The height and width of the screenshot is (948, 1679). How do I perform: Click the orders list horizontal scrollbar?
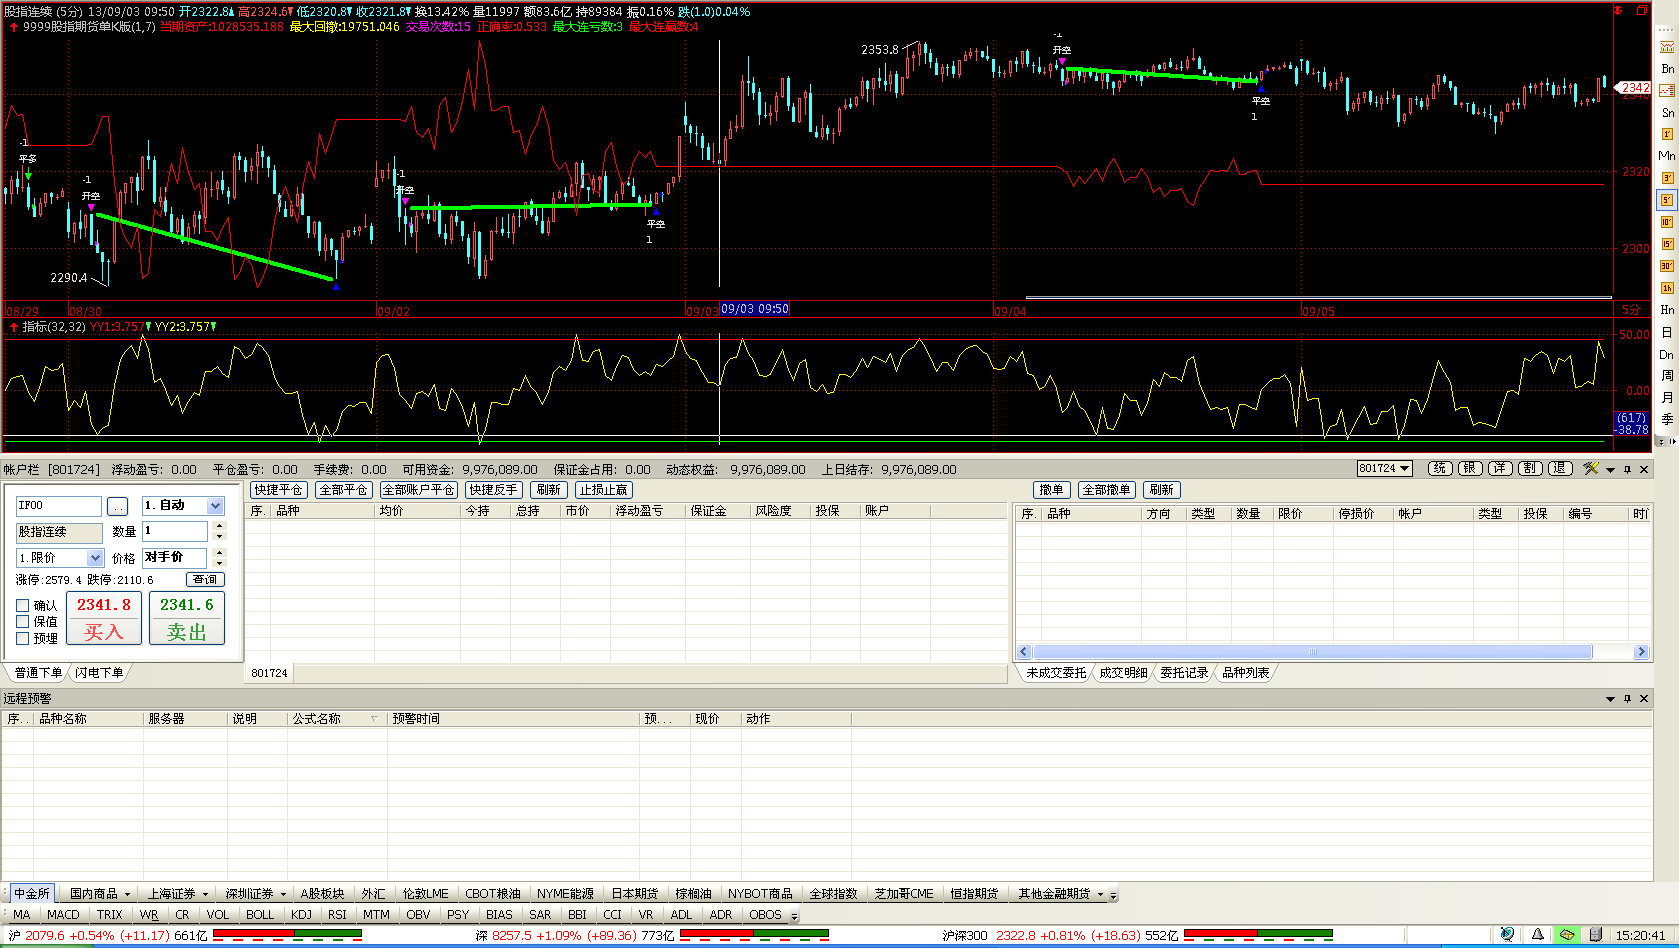pyautogui.click(x=1312, y=652)
